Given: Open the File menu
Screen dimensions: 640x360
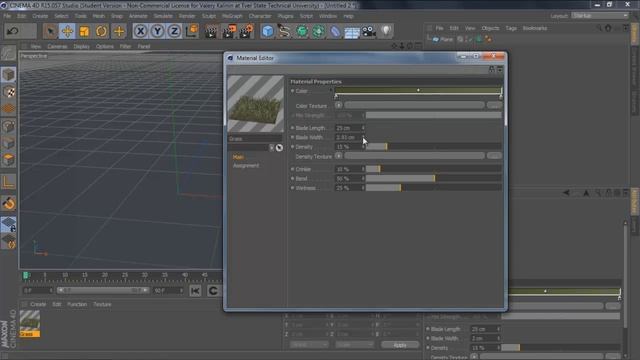Looking at the screenshot, I should point(7,16).
